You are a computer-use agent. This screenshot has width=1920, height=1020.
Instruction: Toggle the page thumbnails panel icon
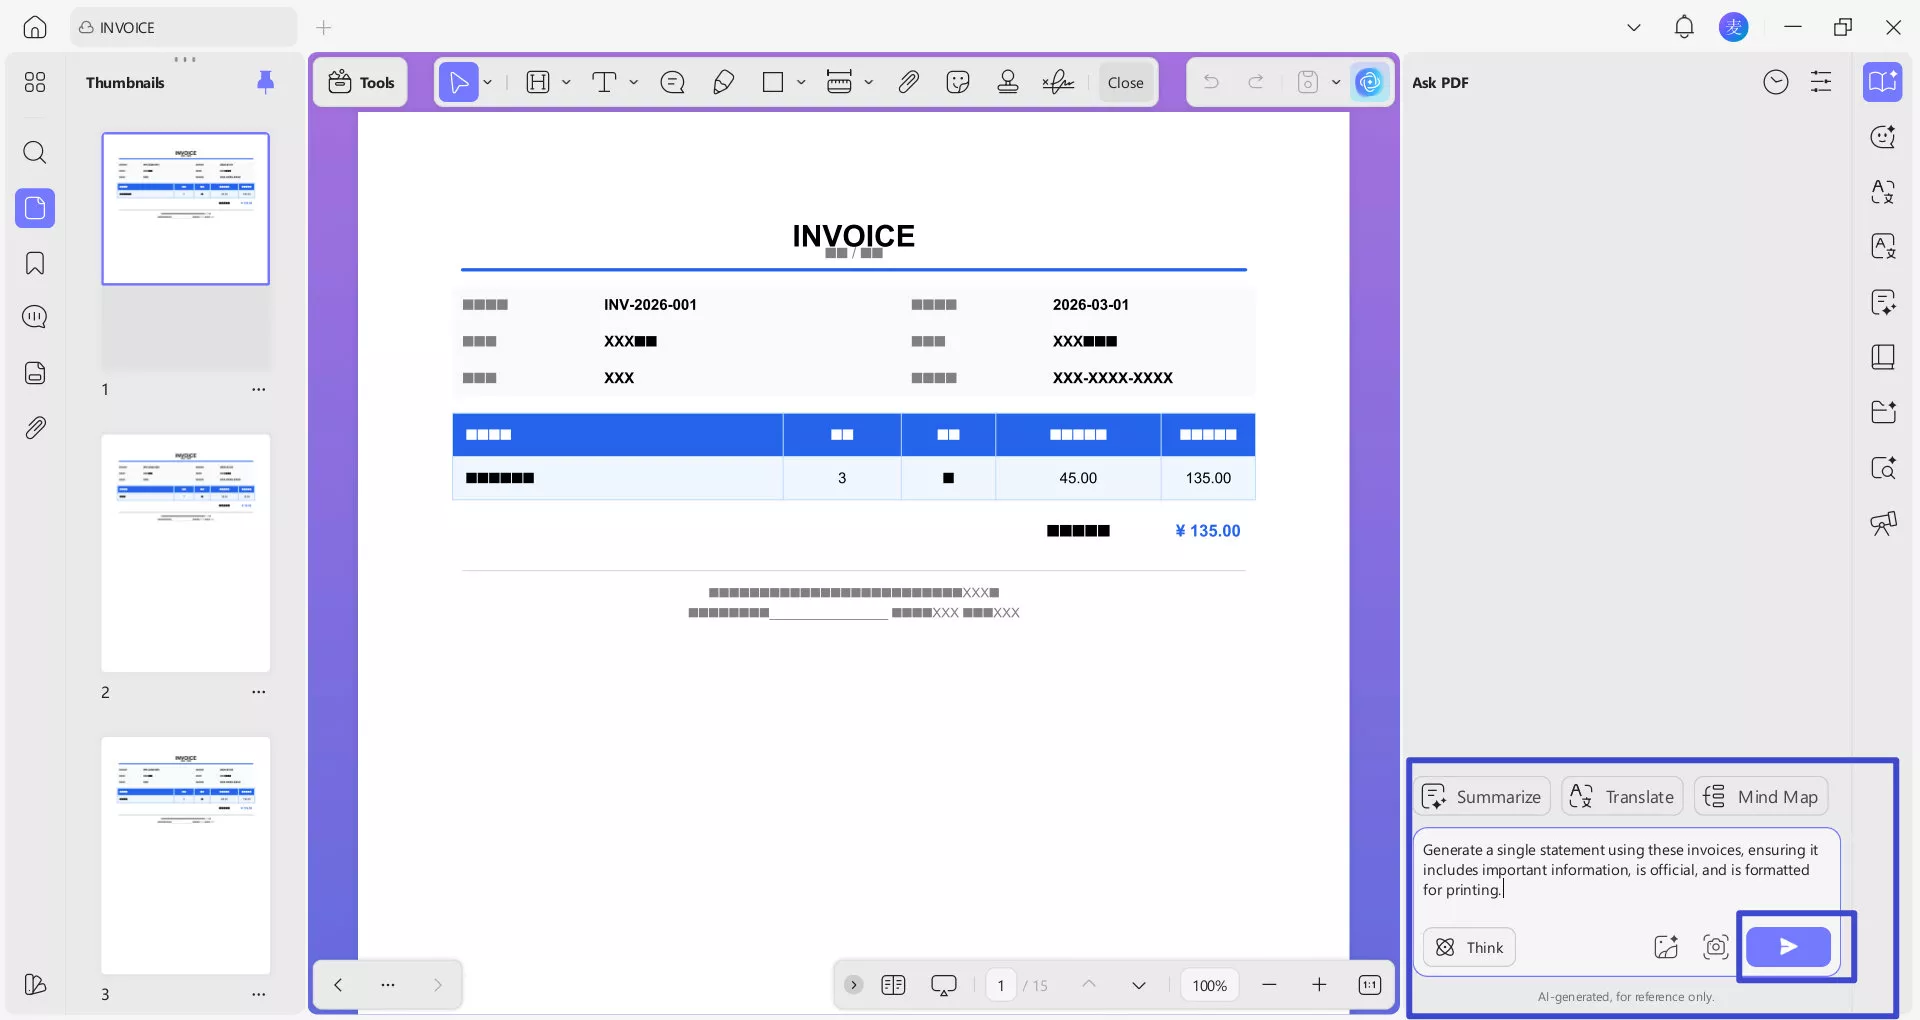pos(35,208)
